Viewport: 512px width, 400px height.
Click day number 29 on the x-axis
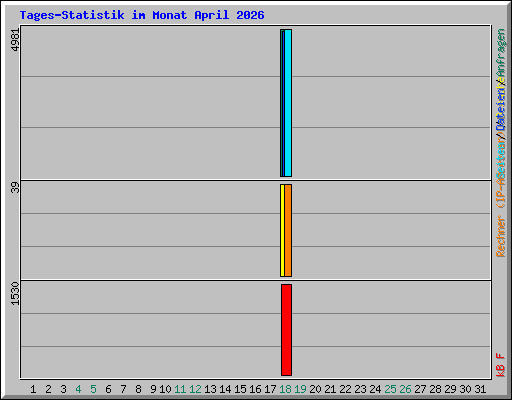(450, 389)
